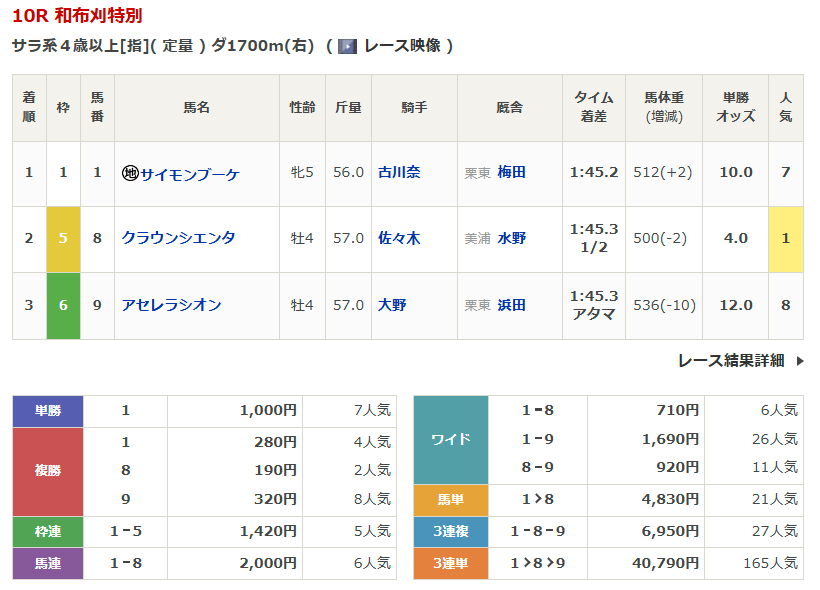820x590 pixels.
Task: Click the 10R 和布刈特別 race title
Action: coord(77,16)
